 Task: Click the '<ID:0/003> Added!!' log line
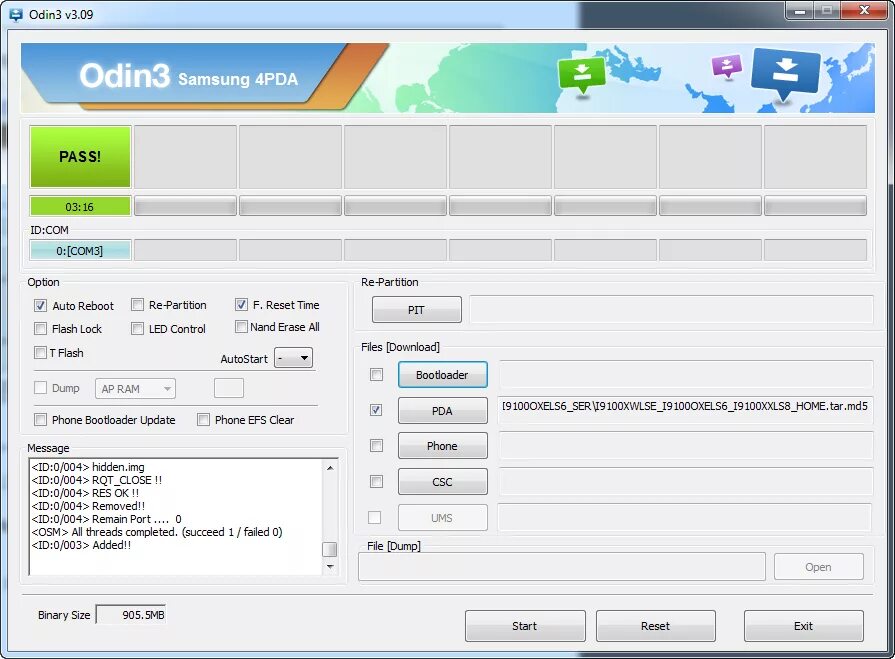(x=81, y=545)
